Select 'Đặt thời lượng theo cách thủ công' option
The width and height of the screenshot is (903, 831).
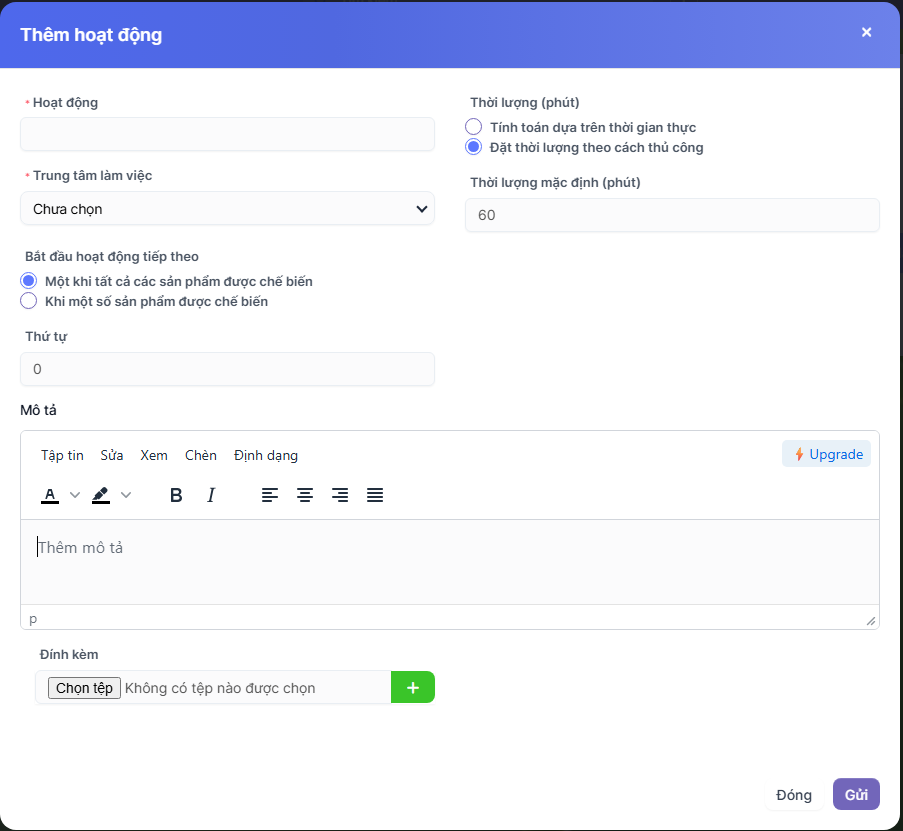tap(474, 147)
